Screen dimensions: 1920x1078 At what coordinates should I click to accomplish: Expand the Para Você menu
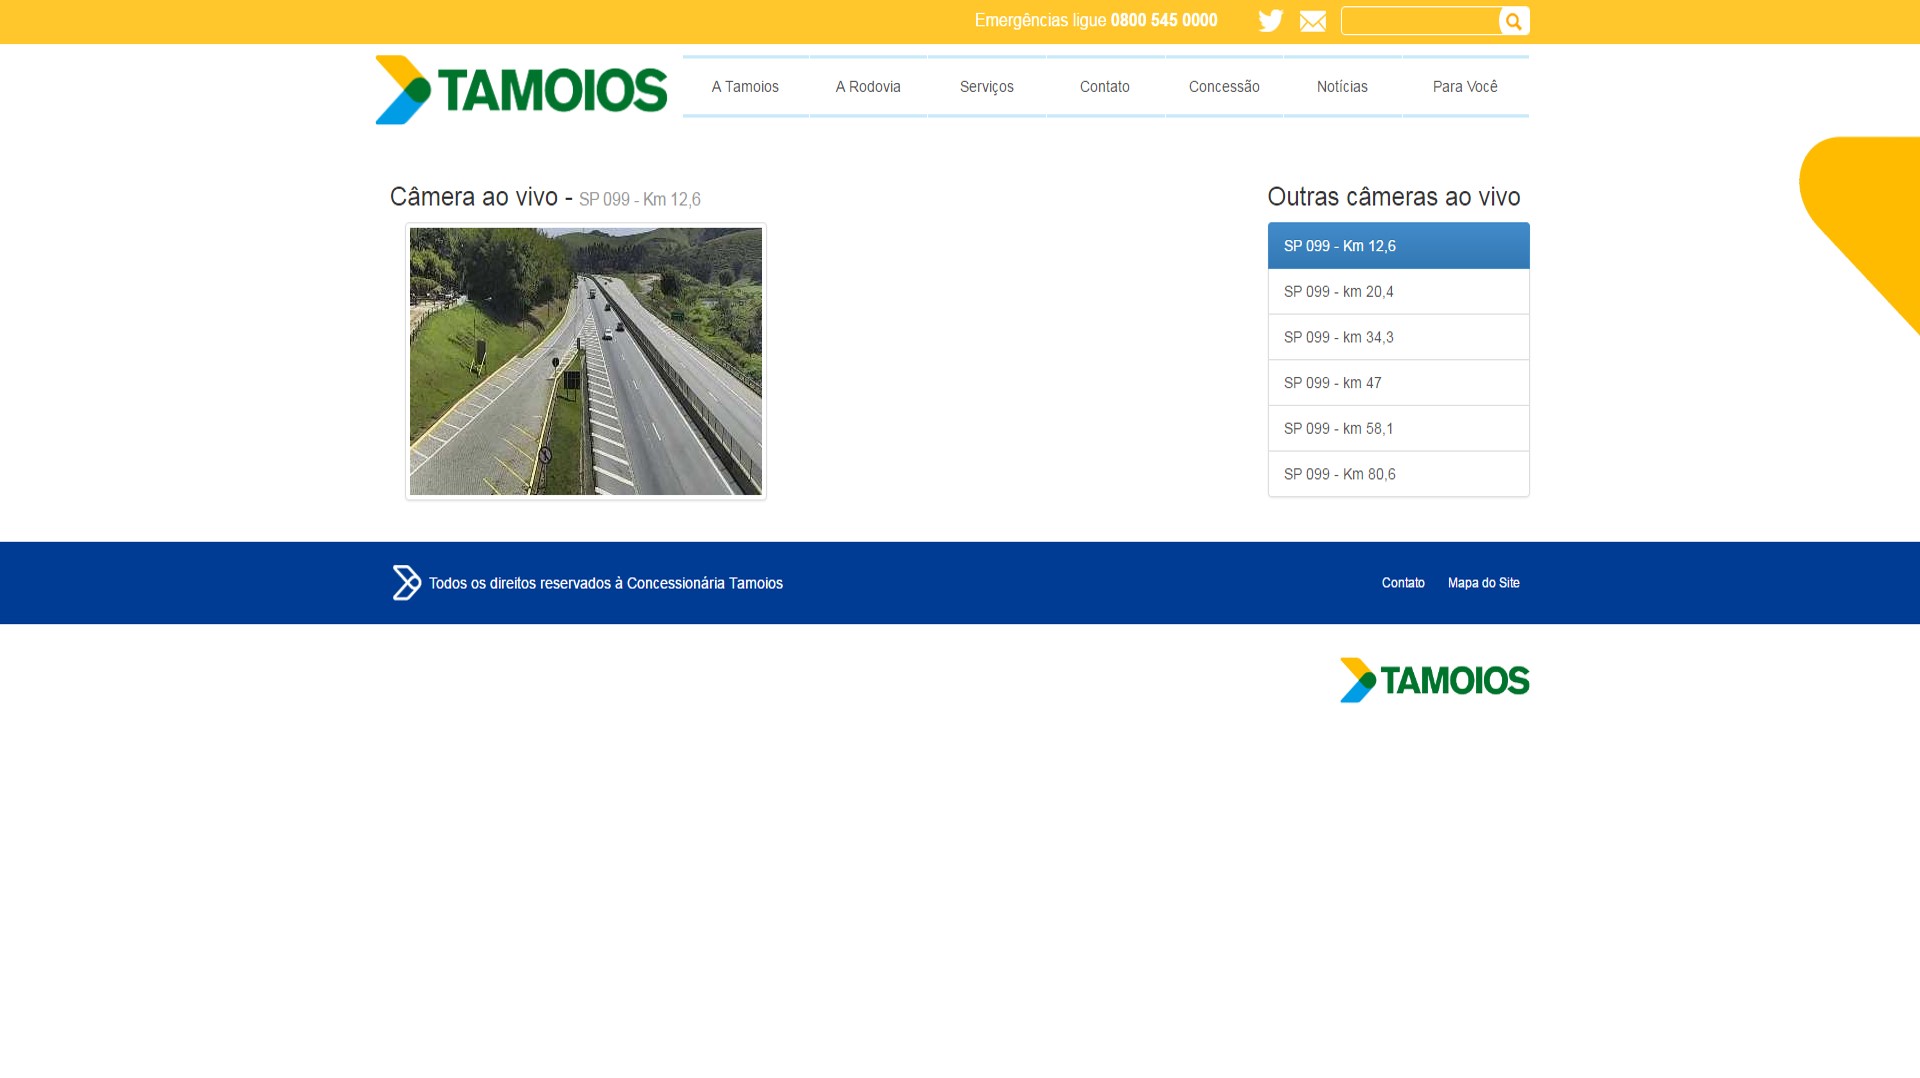pyautogui.click(x=1465, y=87)
